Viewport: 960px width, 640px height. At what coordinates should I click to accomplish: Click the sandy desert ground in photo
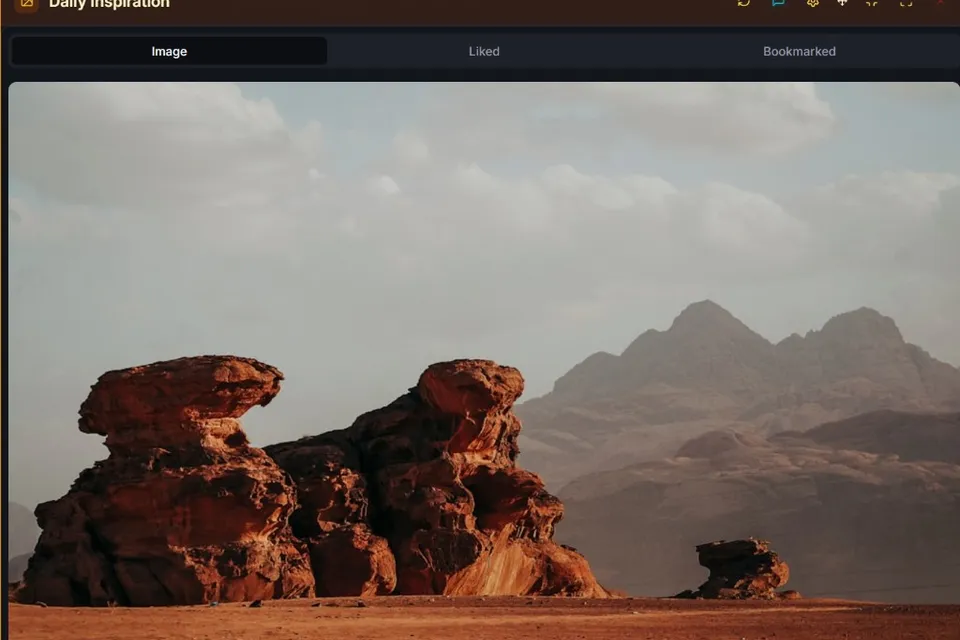click(484, 620)
